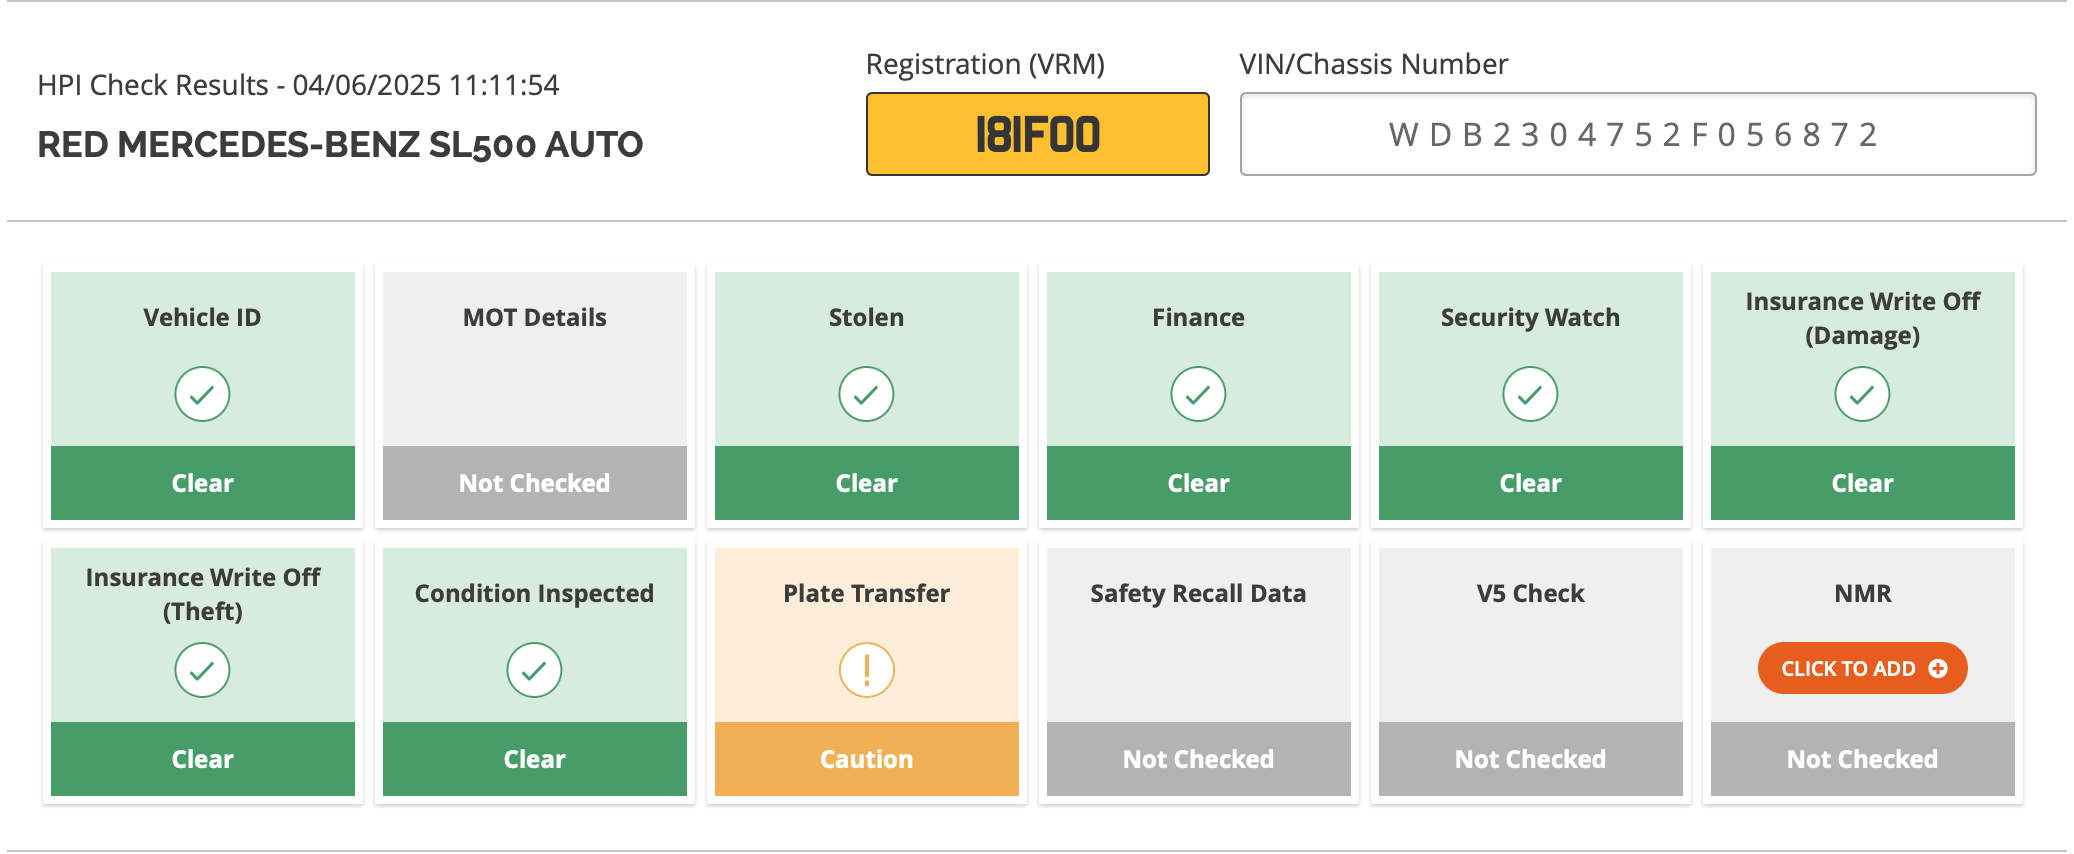Open Safety Recall Data Not Checked bar
Image resolution: width=2074 pixels, height=854 pixels.
pyautogui.click(x=1199, y=759)
